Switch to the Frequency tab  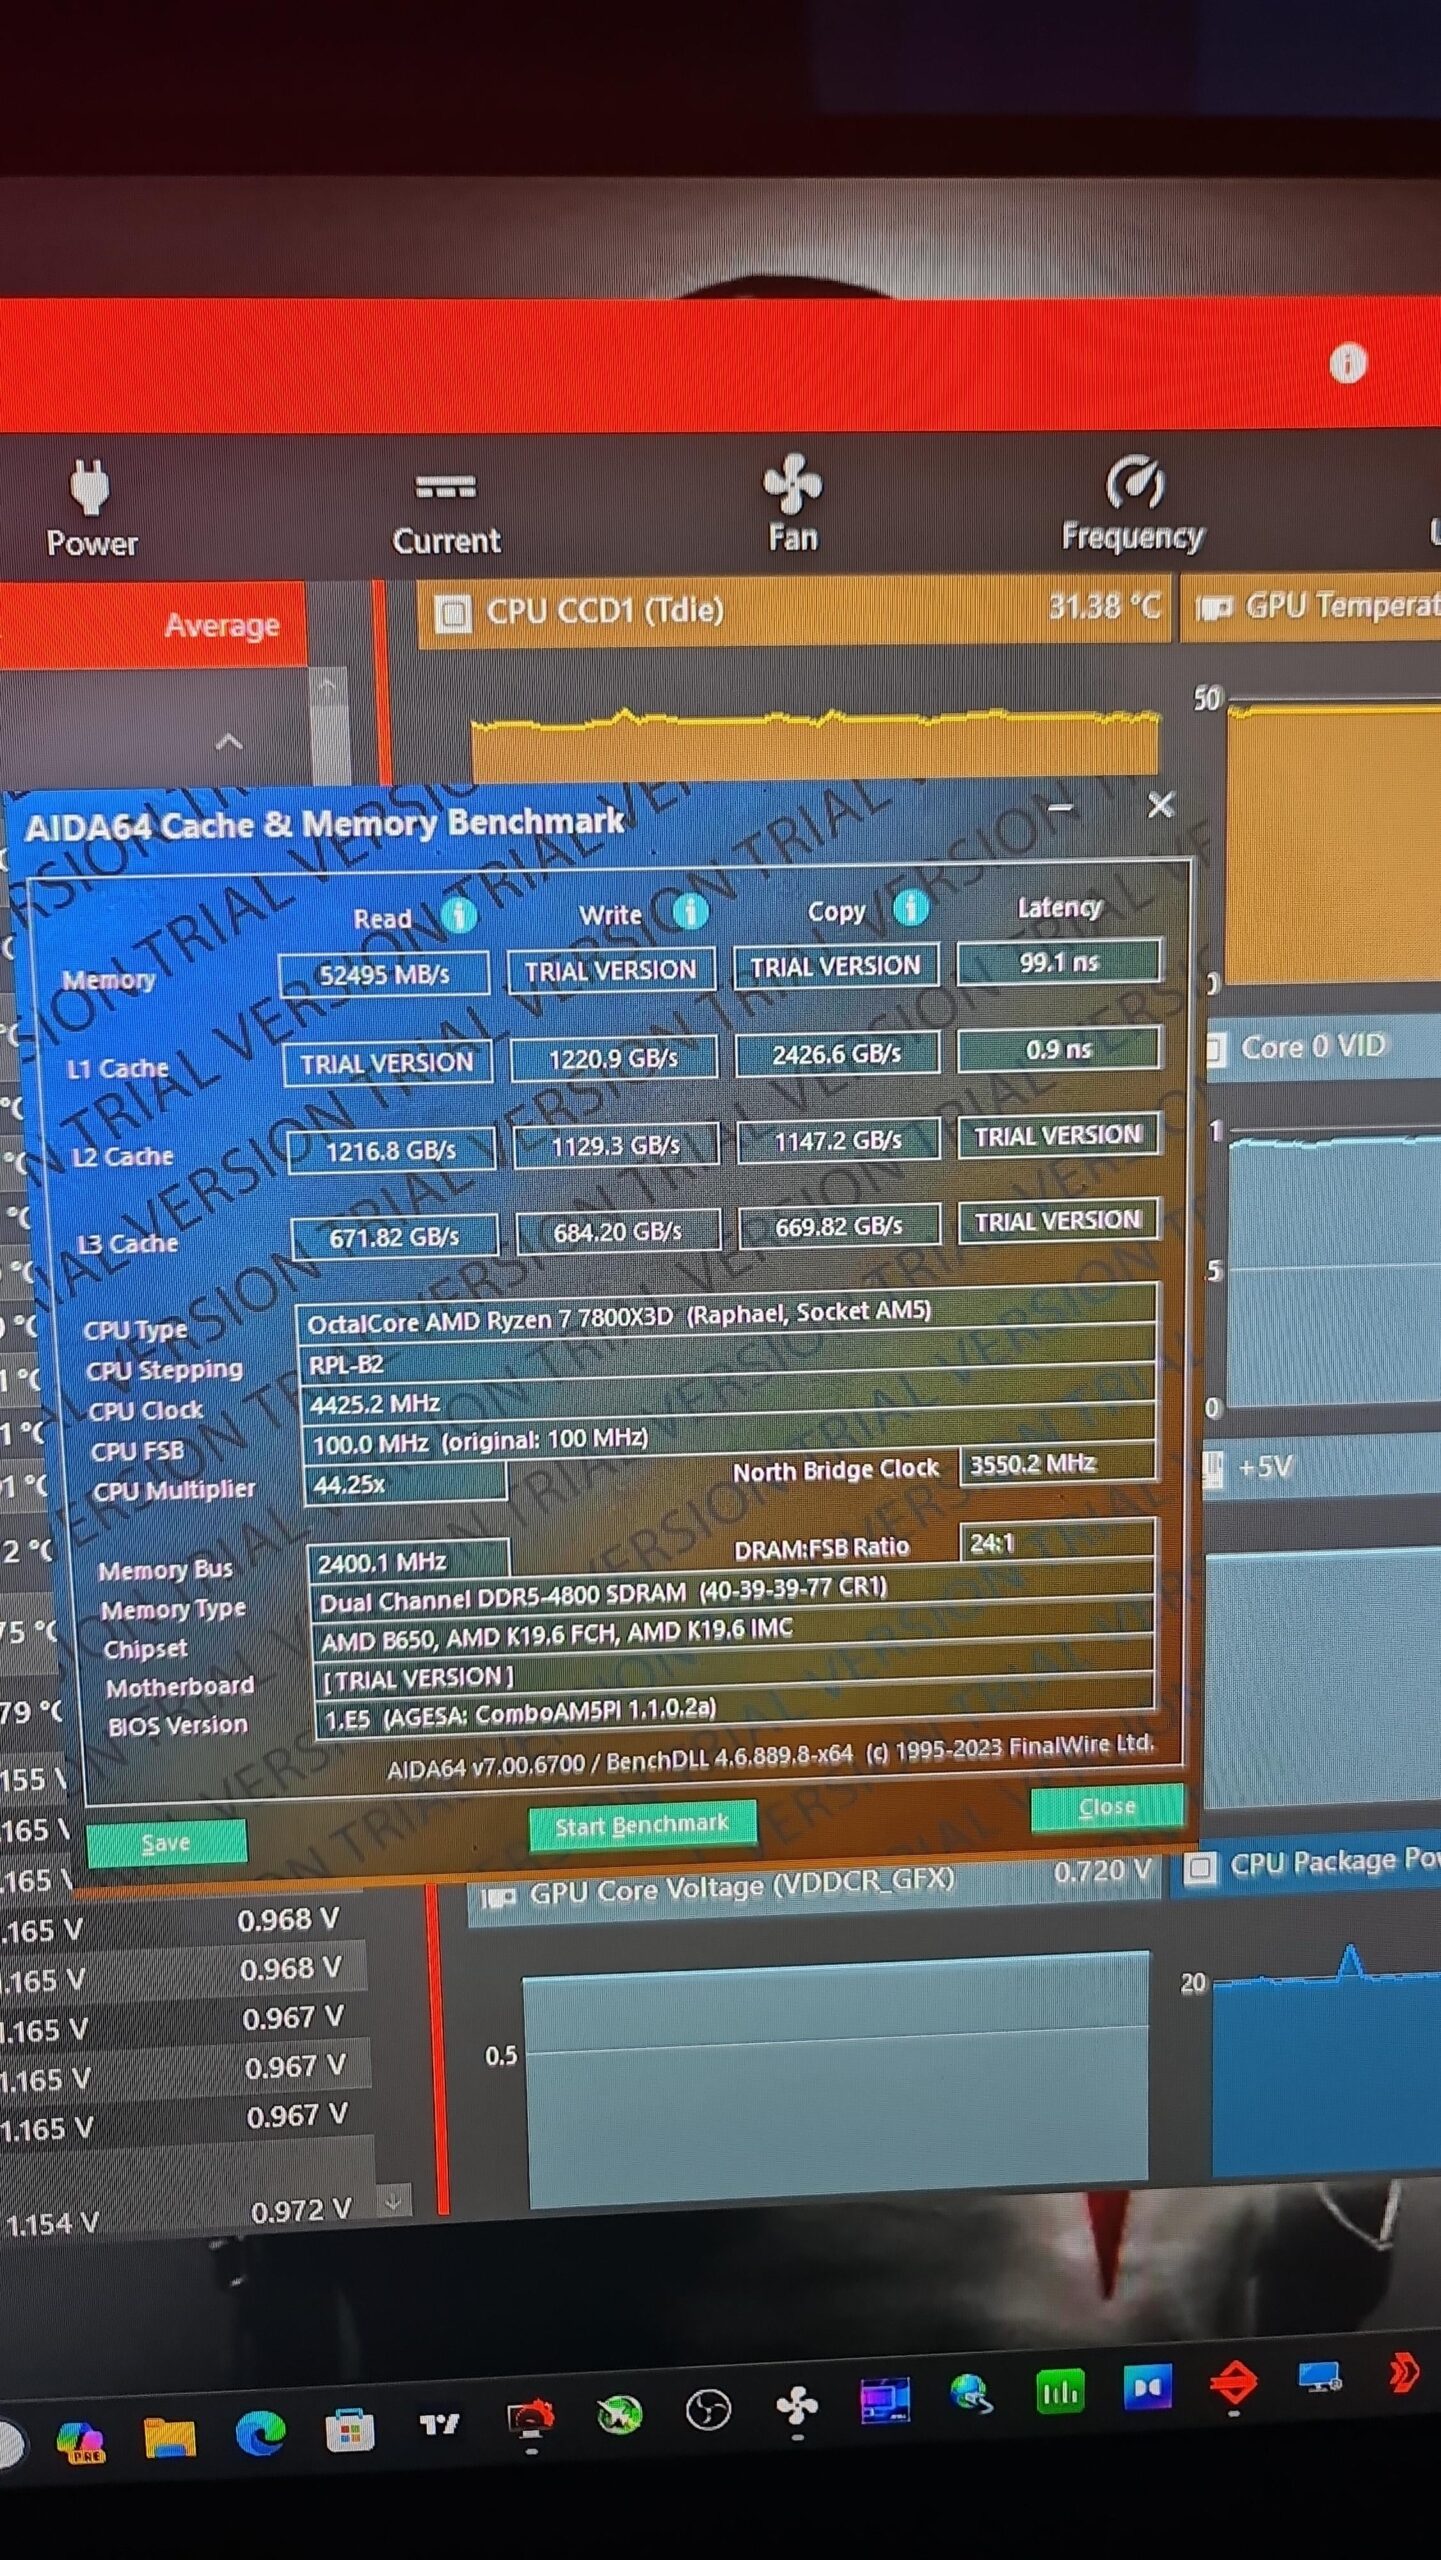1133,504
